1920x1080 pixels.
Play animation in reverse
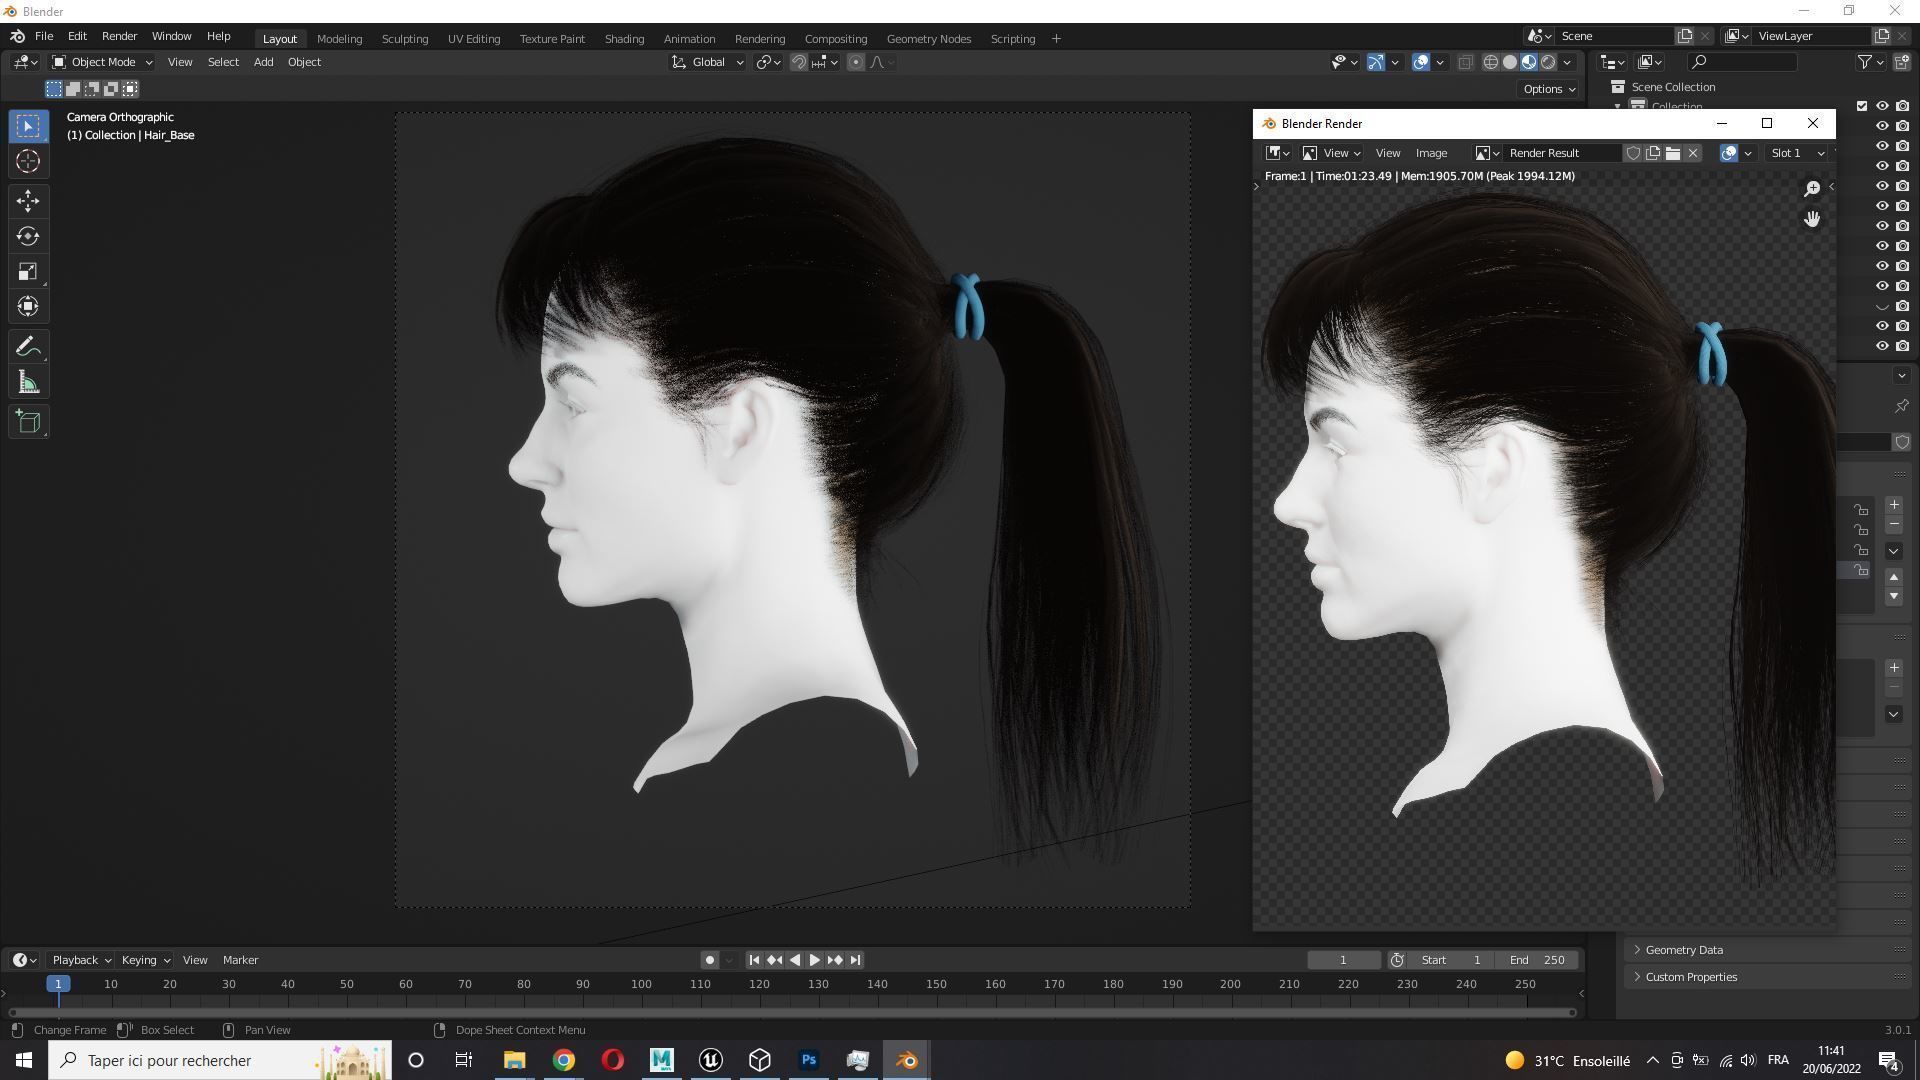click(795, 960)
